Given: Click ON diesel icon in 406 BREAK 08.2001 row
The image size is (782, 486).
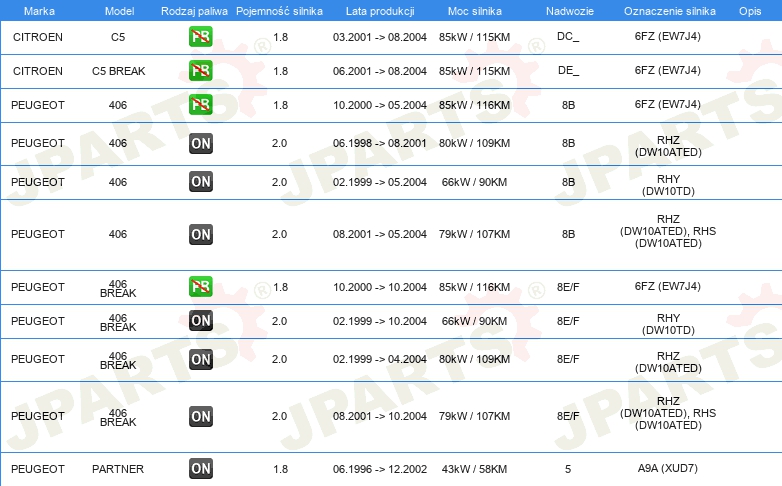Looking at the screenshot, I should point(201,417).
